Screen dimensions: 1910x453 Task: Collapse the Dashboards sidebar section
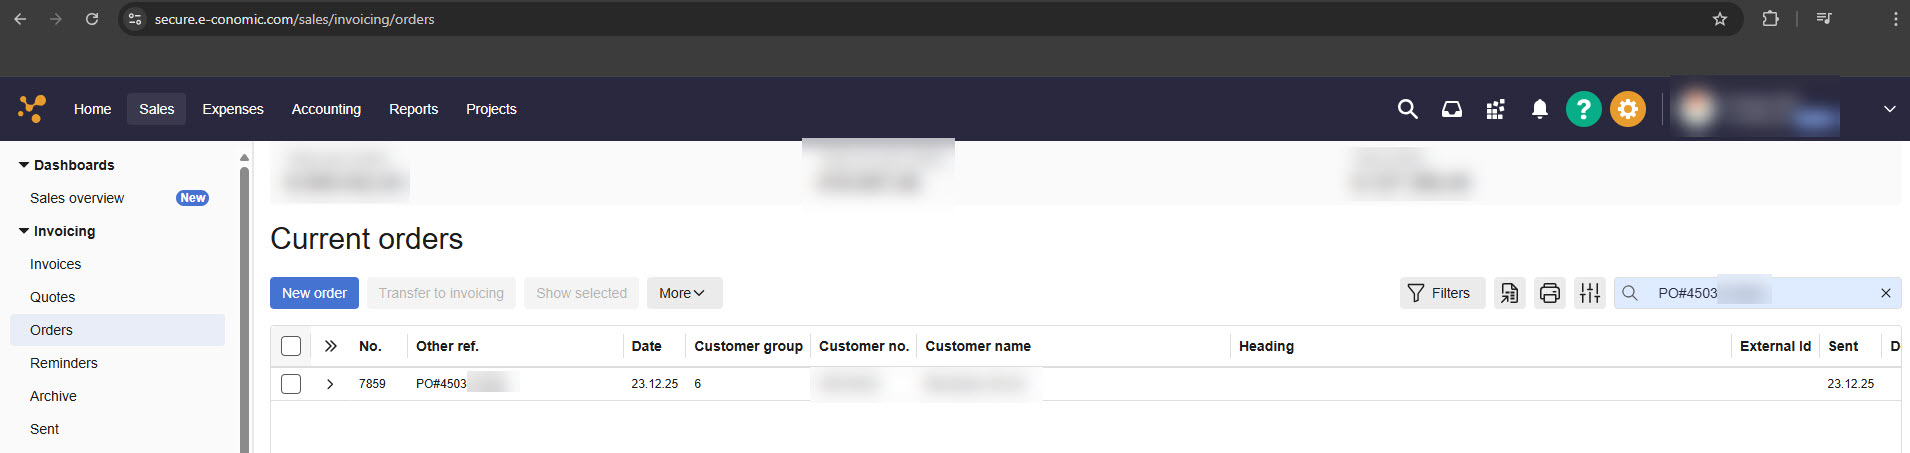[x=24, y=165]
